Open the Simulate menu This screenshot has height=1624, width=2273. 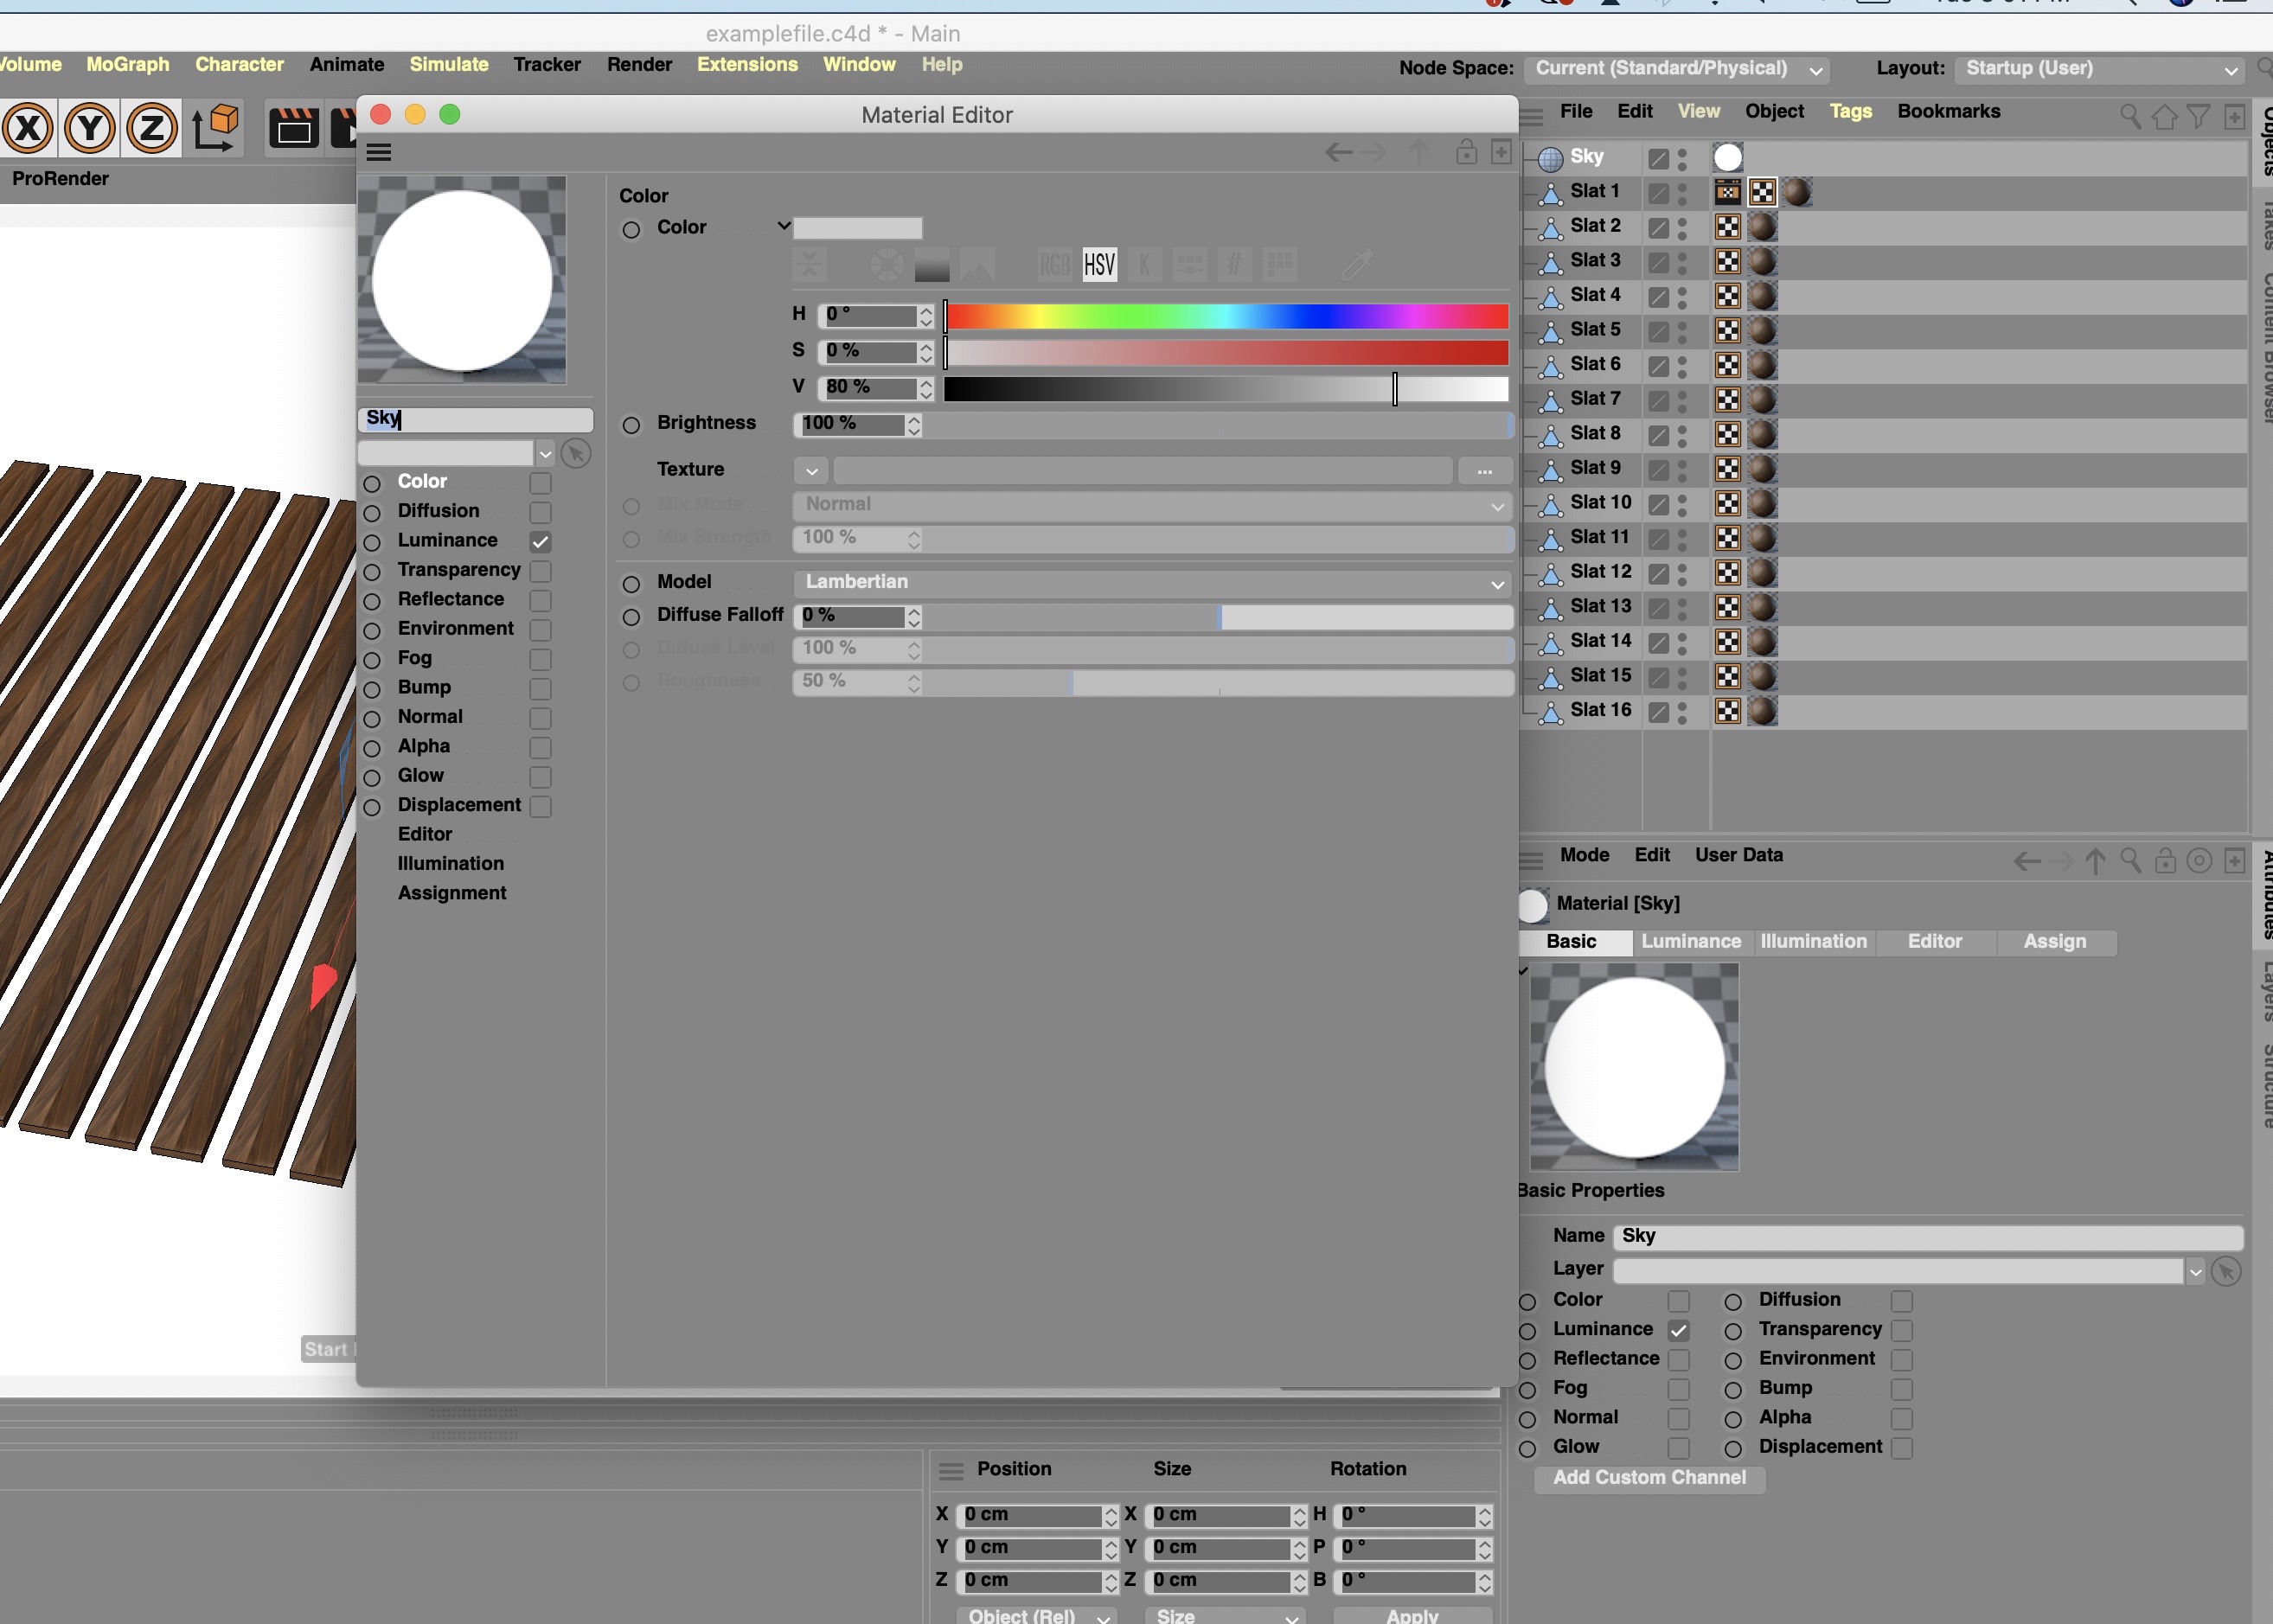click(x=448, y=65)
